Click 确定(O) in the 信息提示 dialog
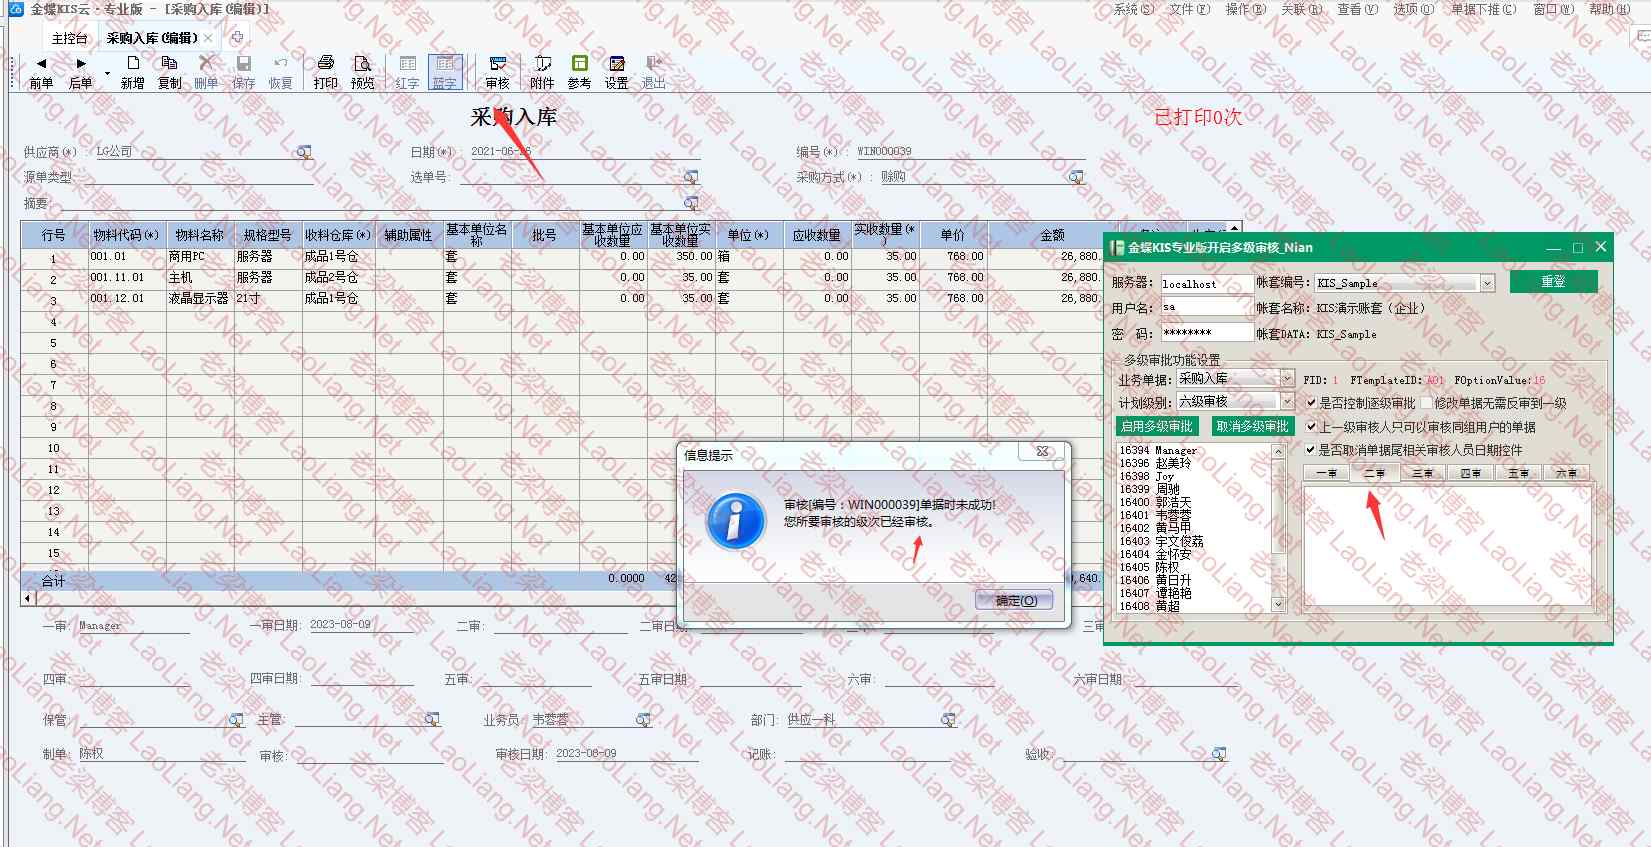Viewport: 1651px width, 847px height. [1014, 600]
